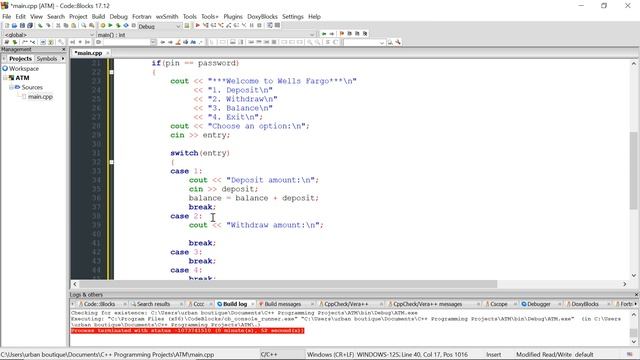640x360 pixels.
Task: Open the search text combo box dropdown arrow
Action: click(153, 42)
